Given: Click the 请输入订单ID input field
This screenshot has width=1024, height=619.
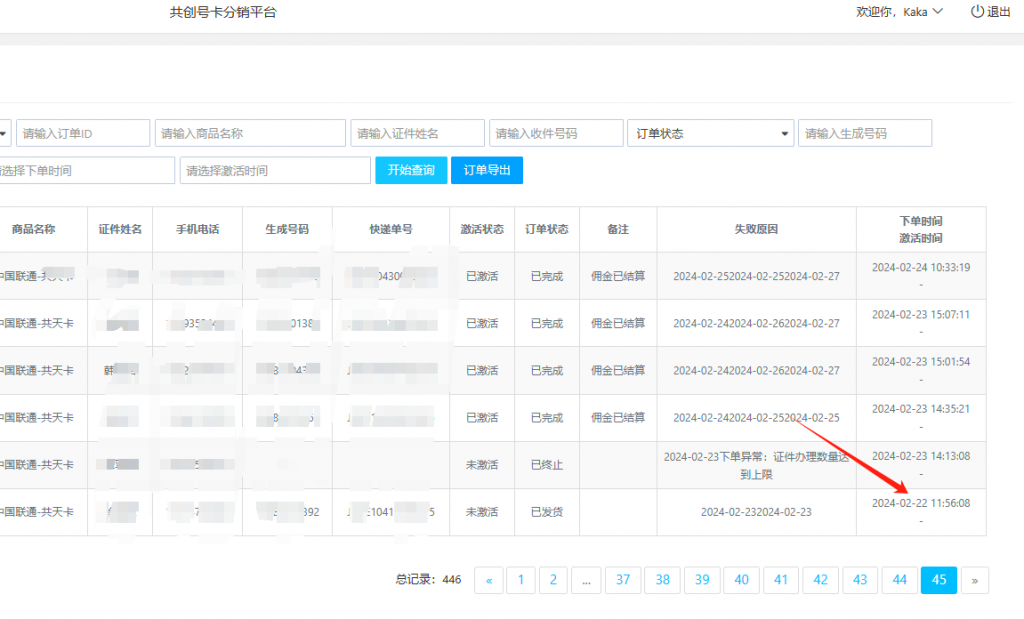Looking at the screenshot, I should 83,132.
